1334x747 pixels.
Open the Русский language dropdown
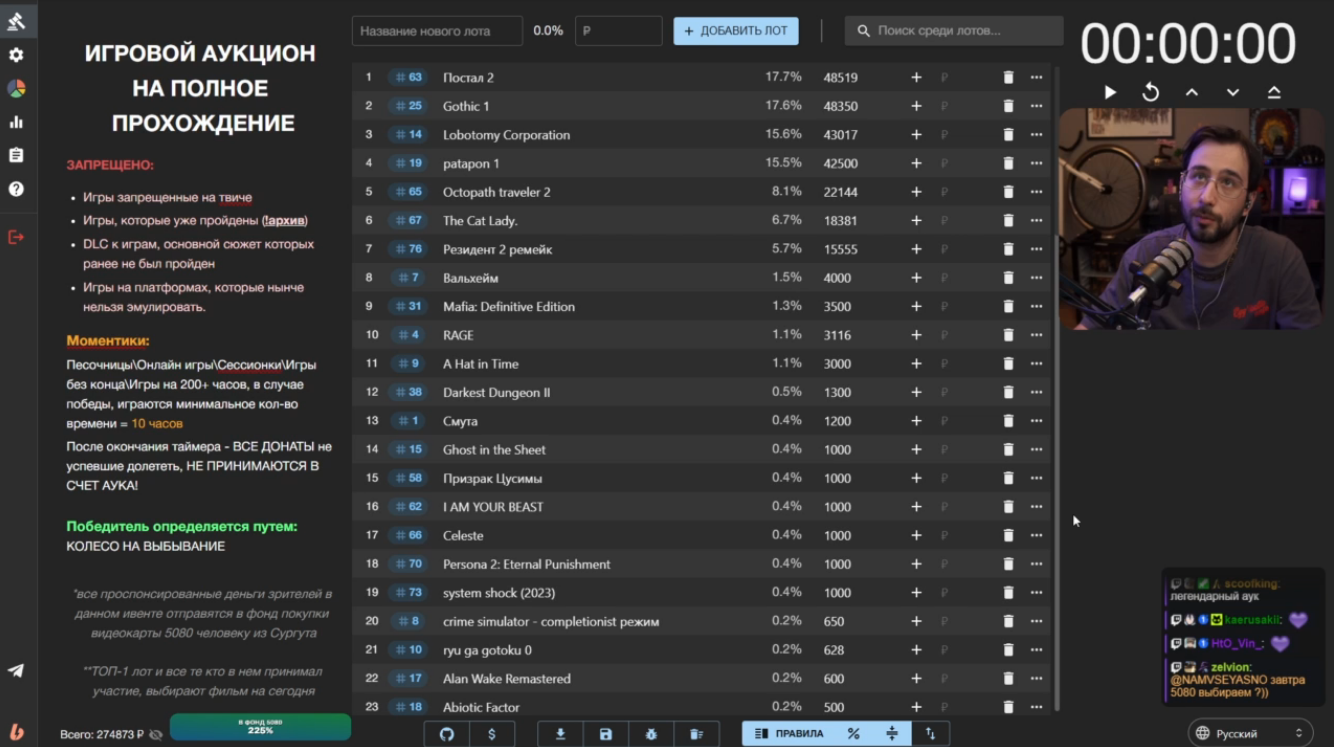pos(1250,733)
